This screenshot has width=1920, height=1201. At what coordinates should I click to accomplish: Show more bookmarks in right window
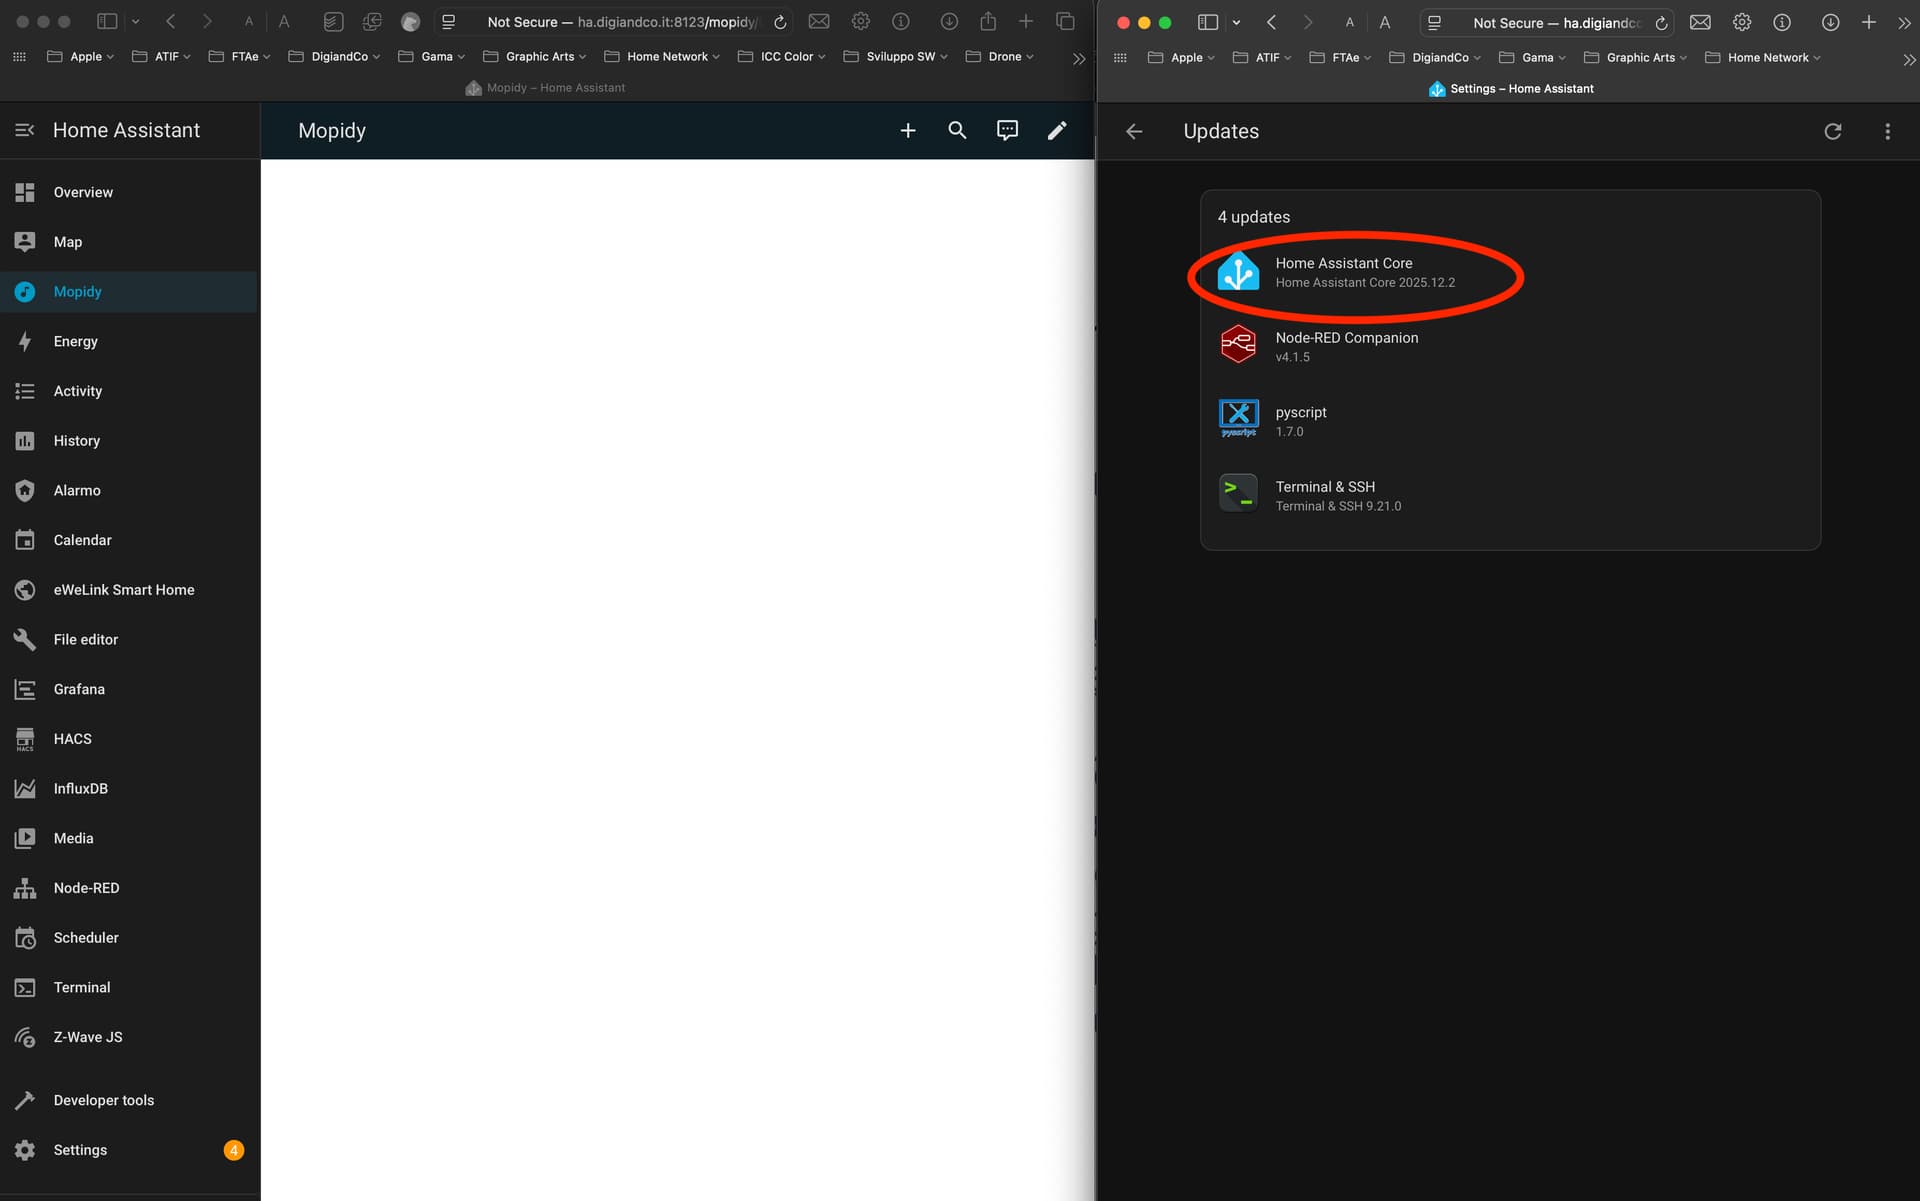pyautogui.click(x=1908, y=59)
